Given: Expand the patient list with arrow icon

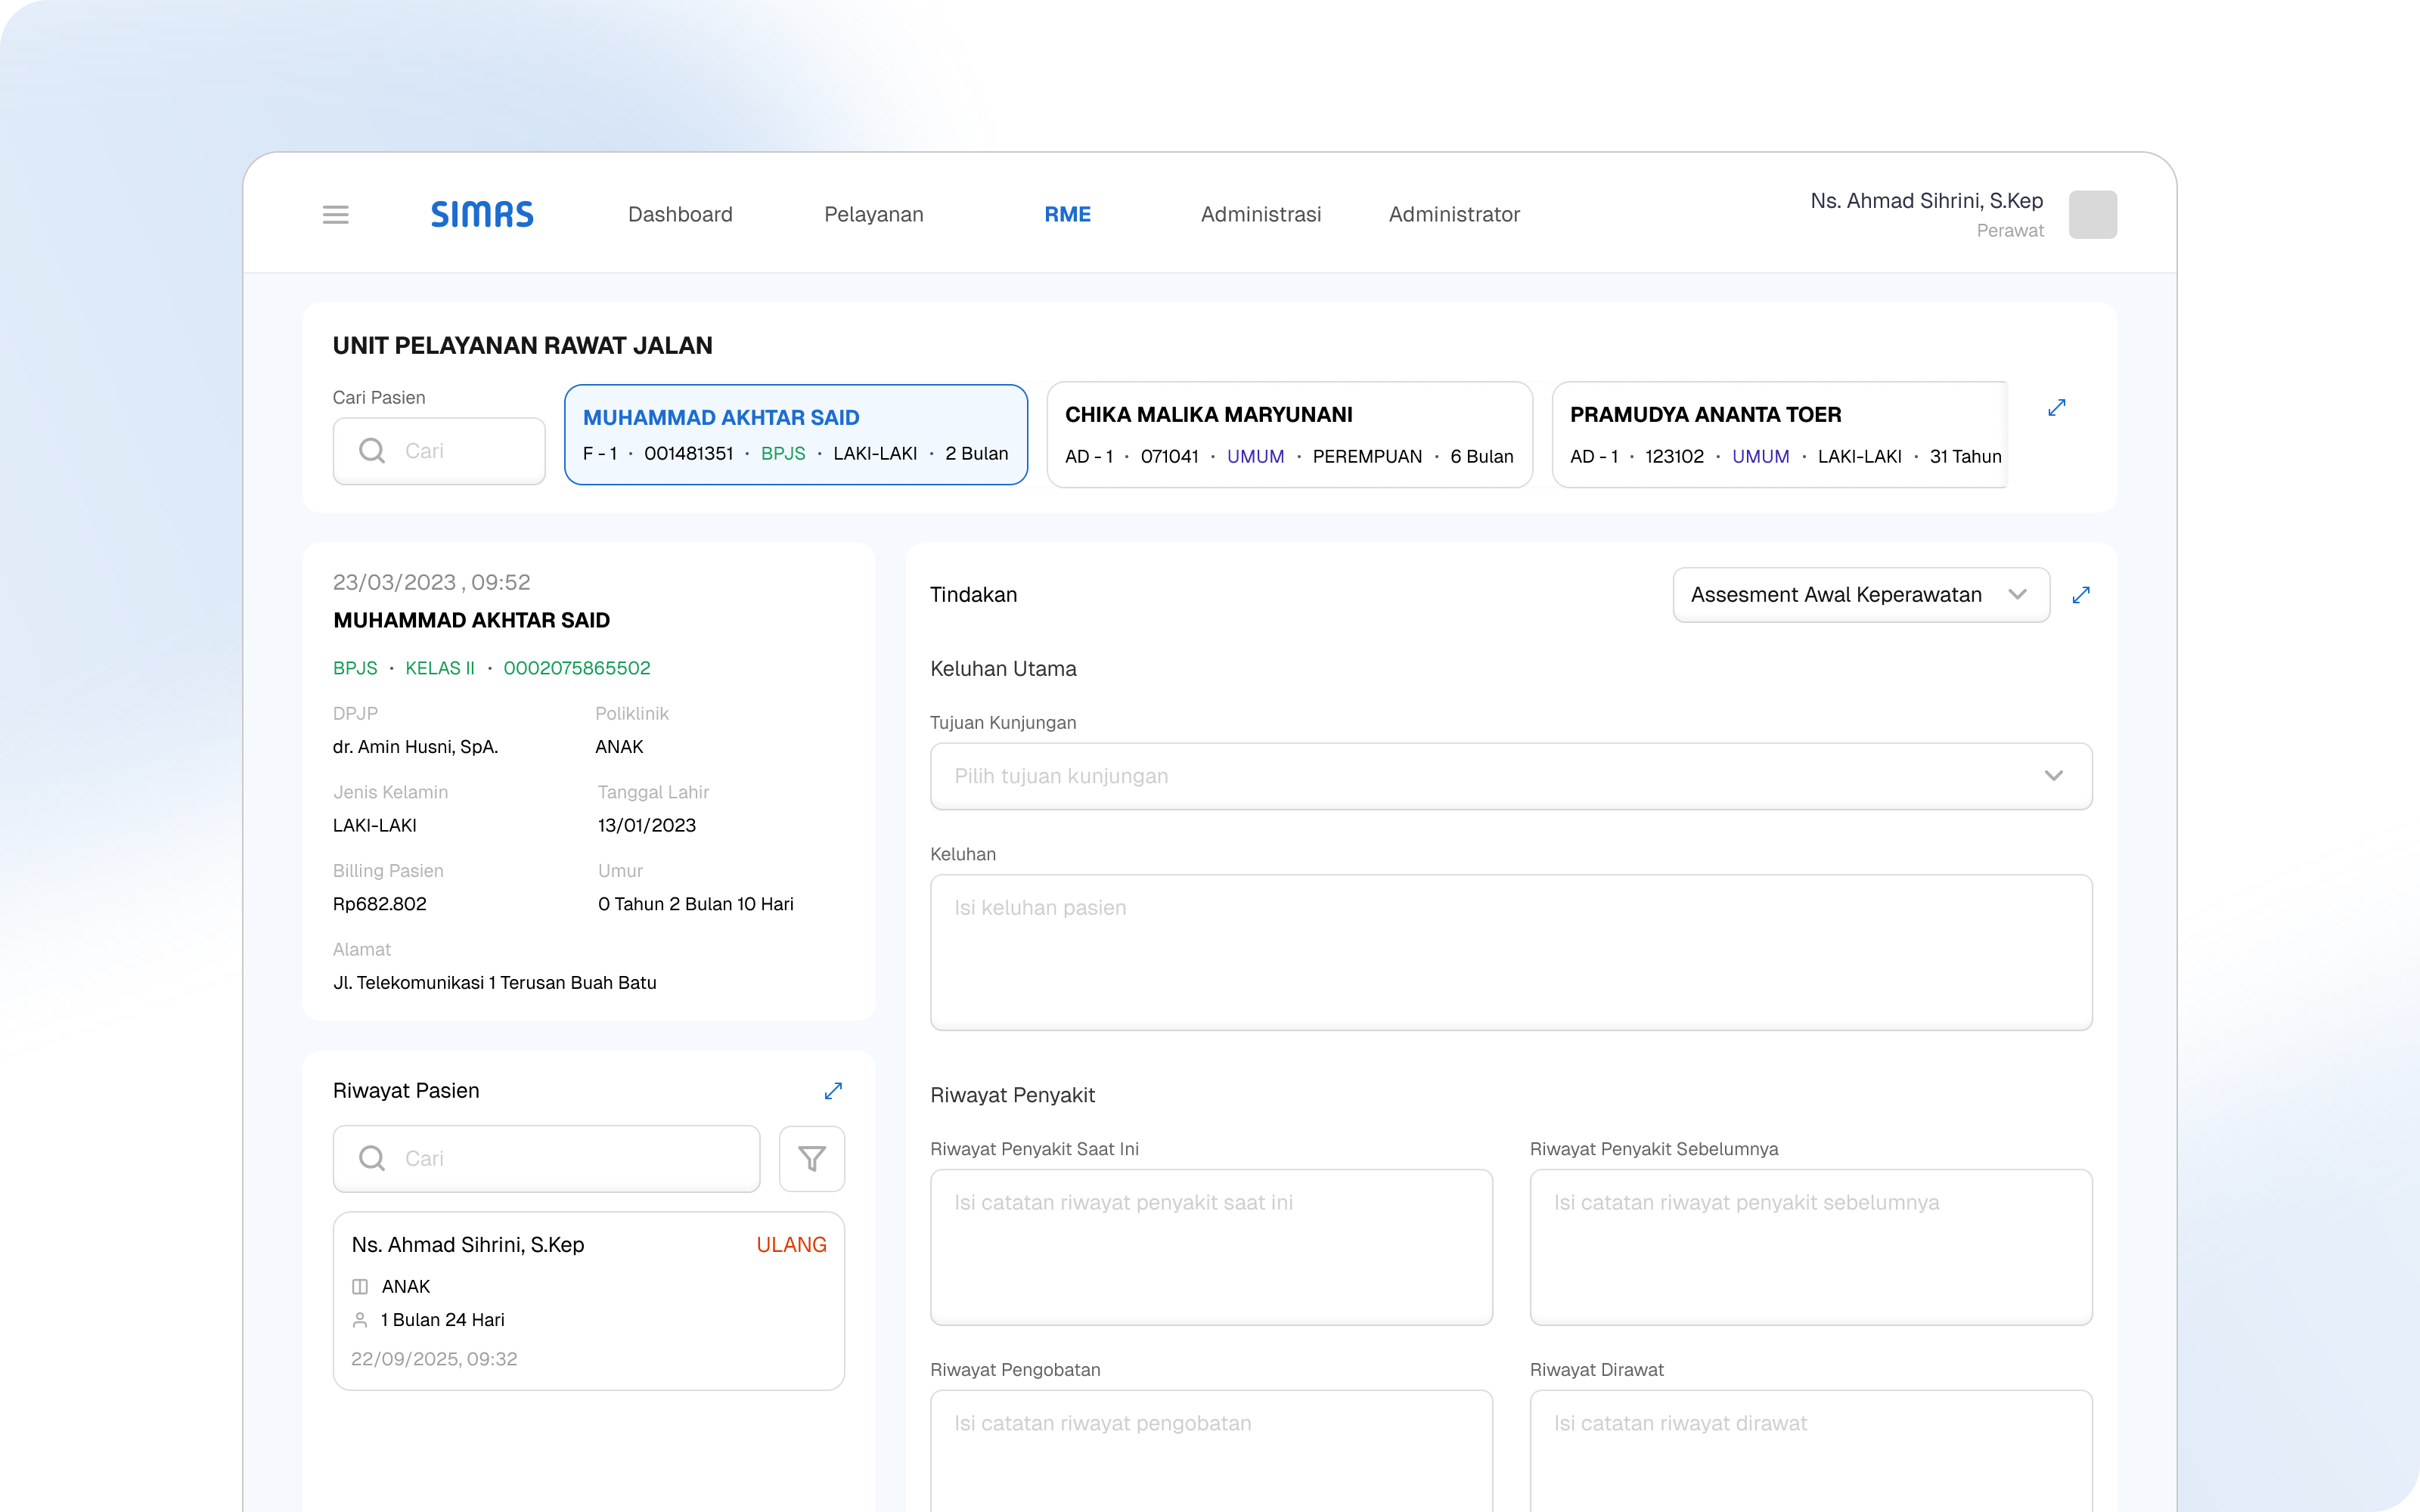Looking at the screenshot, I should click(2056, 408).
